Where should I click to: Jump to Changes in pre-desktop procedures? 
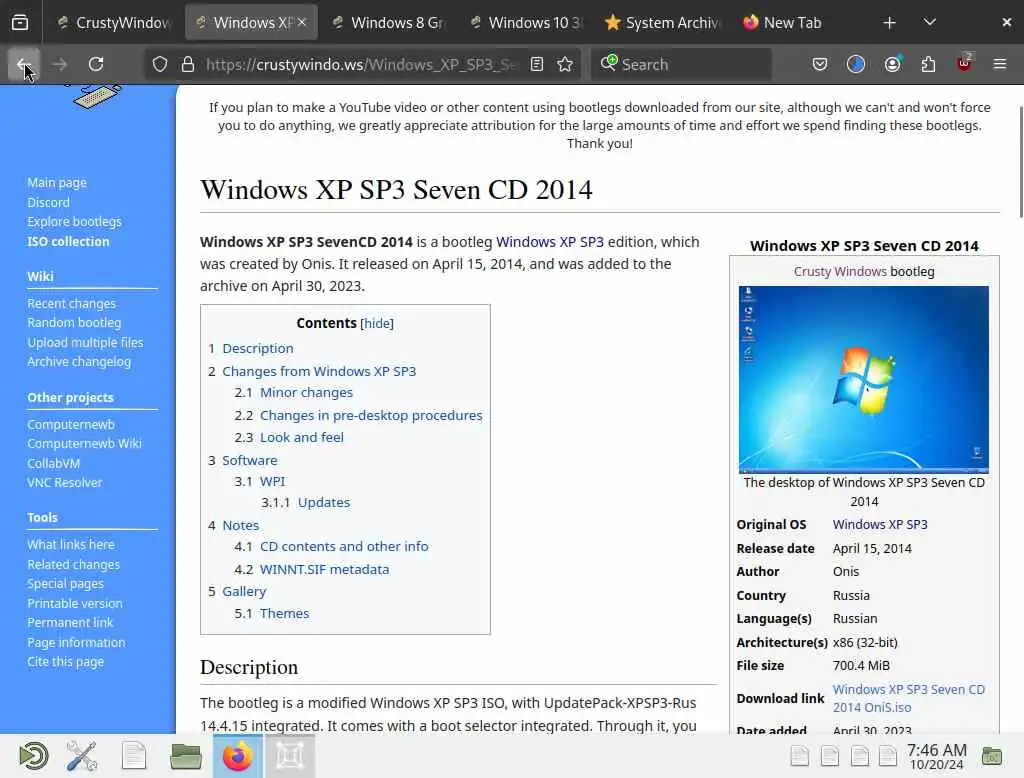point(371,415)
